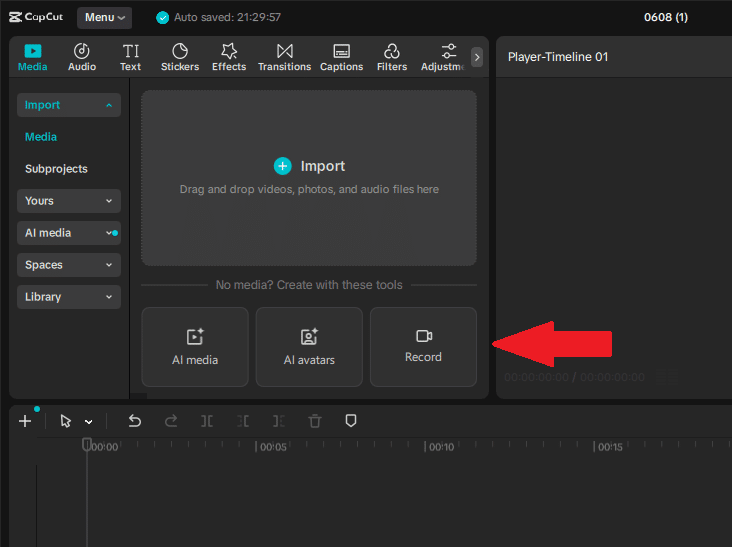
Task: Click the timeline playhead at 00:00
Action: tap(87, 444)
